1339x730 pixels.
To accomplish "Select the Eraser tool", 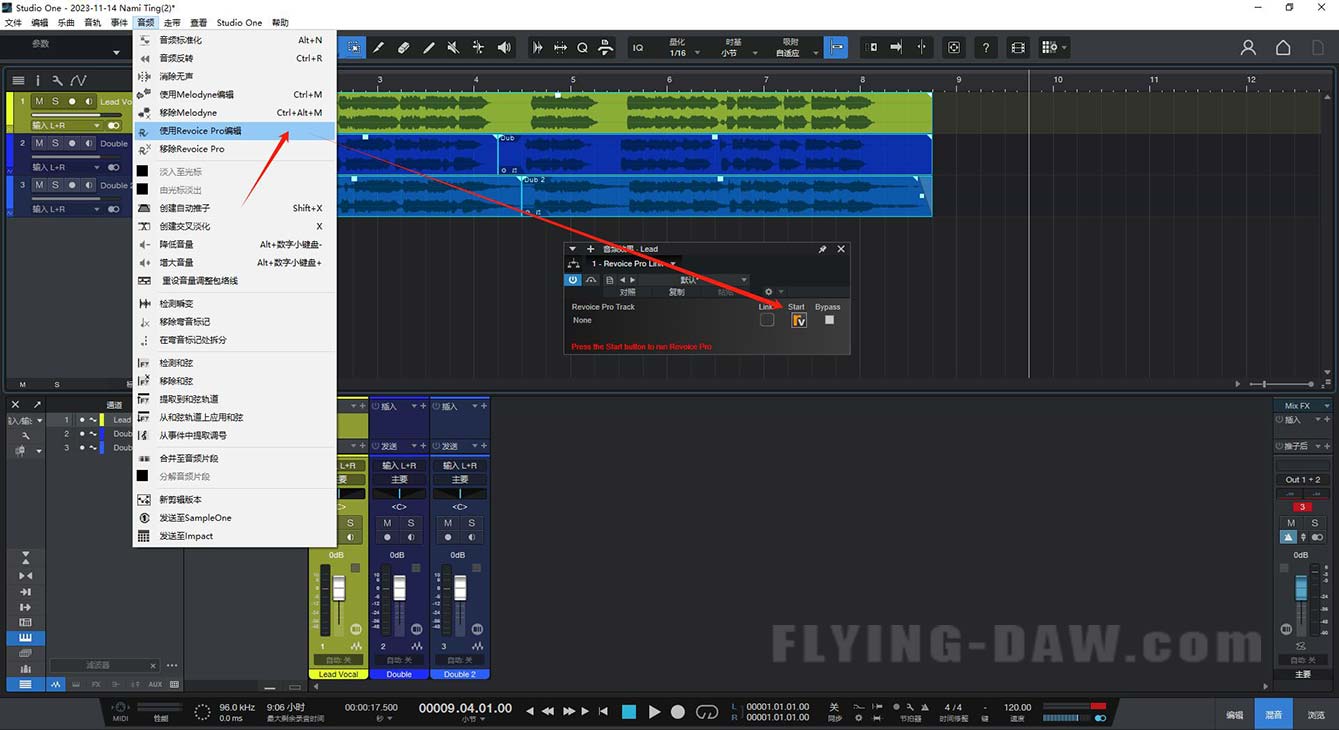I will (404, 47).
